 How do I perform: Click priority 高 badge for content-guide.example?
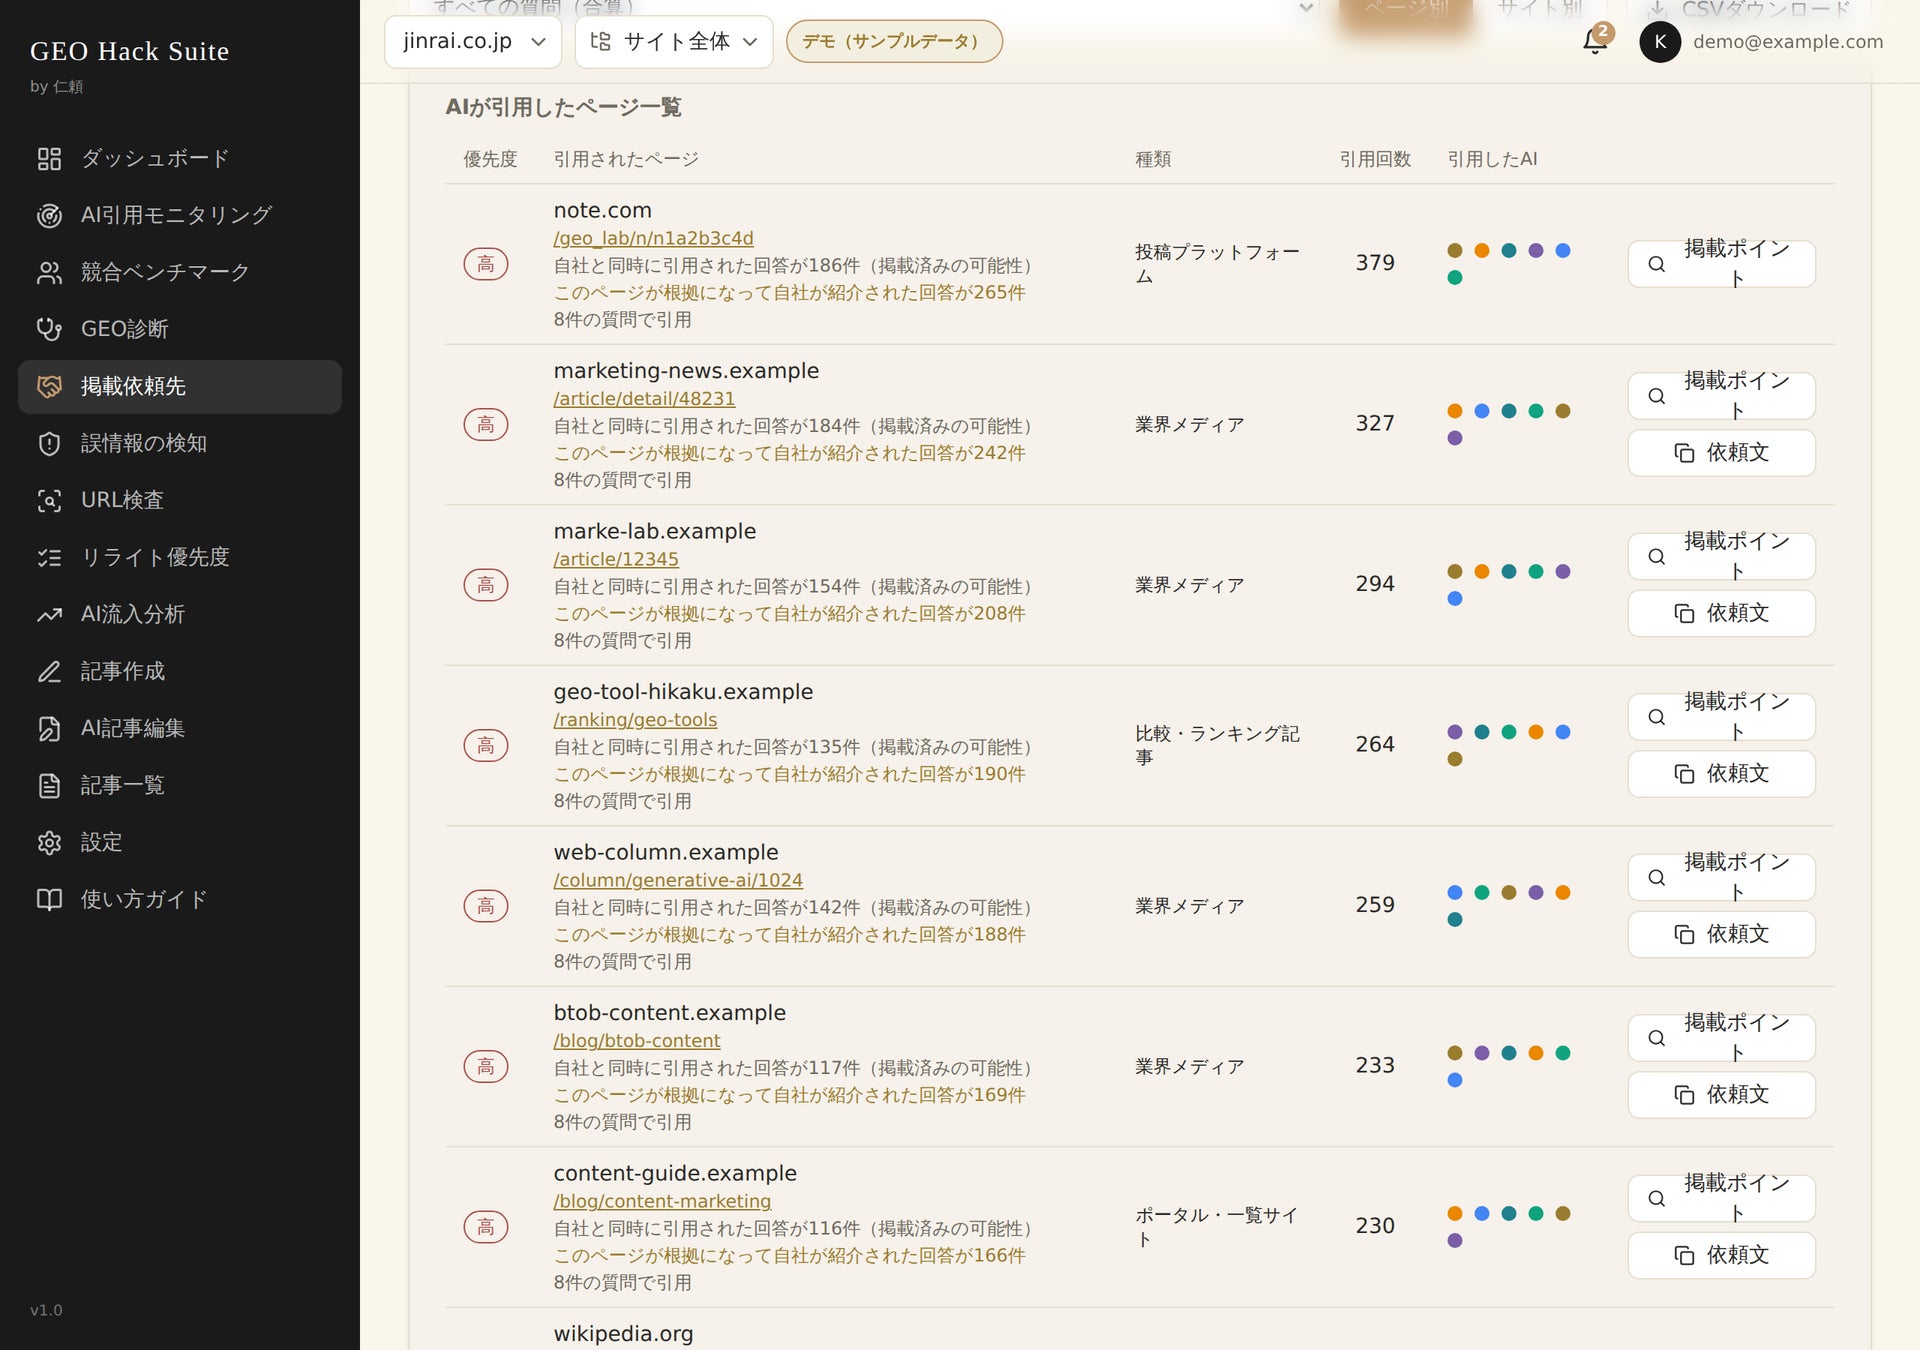tap(486, 1227)
